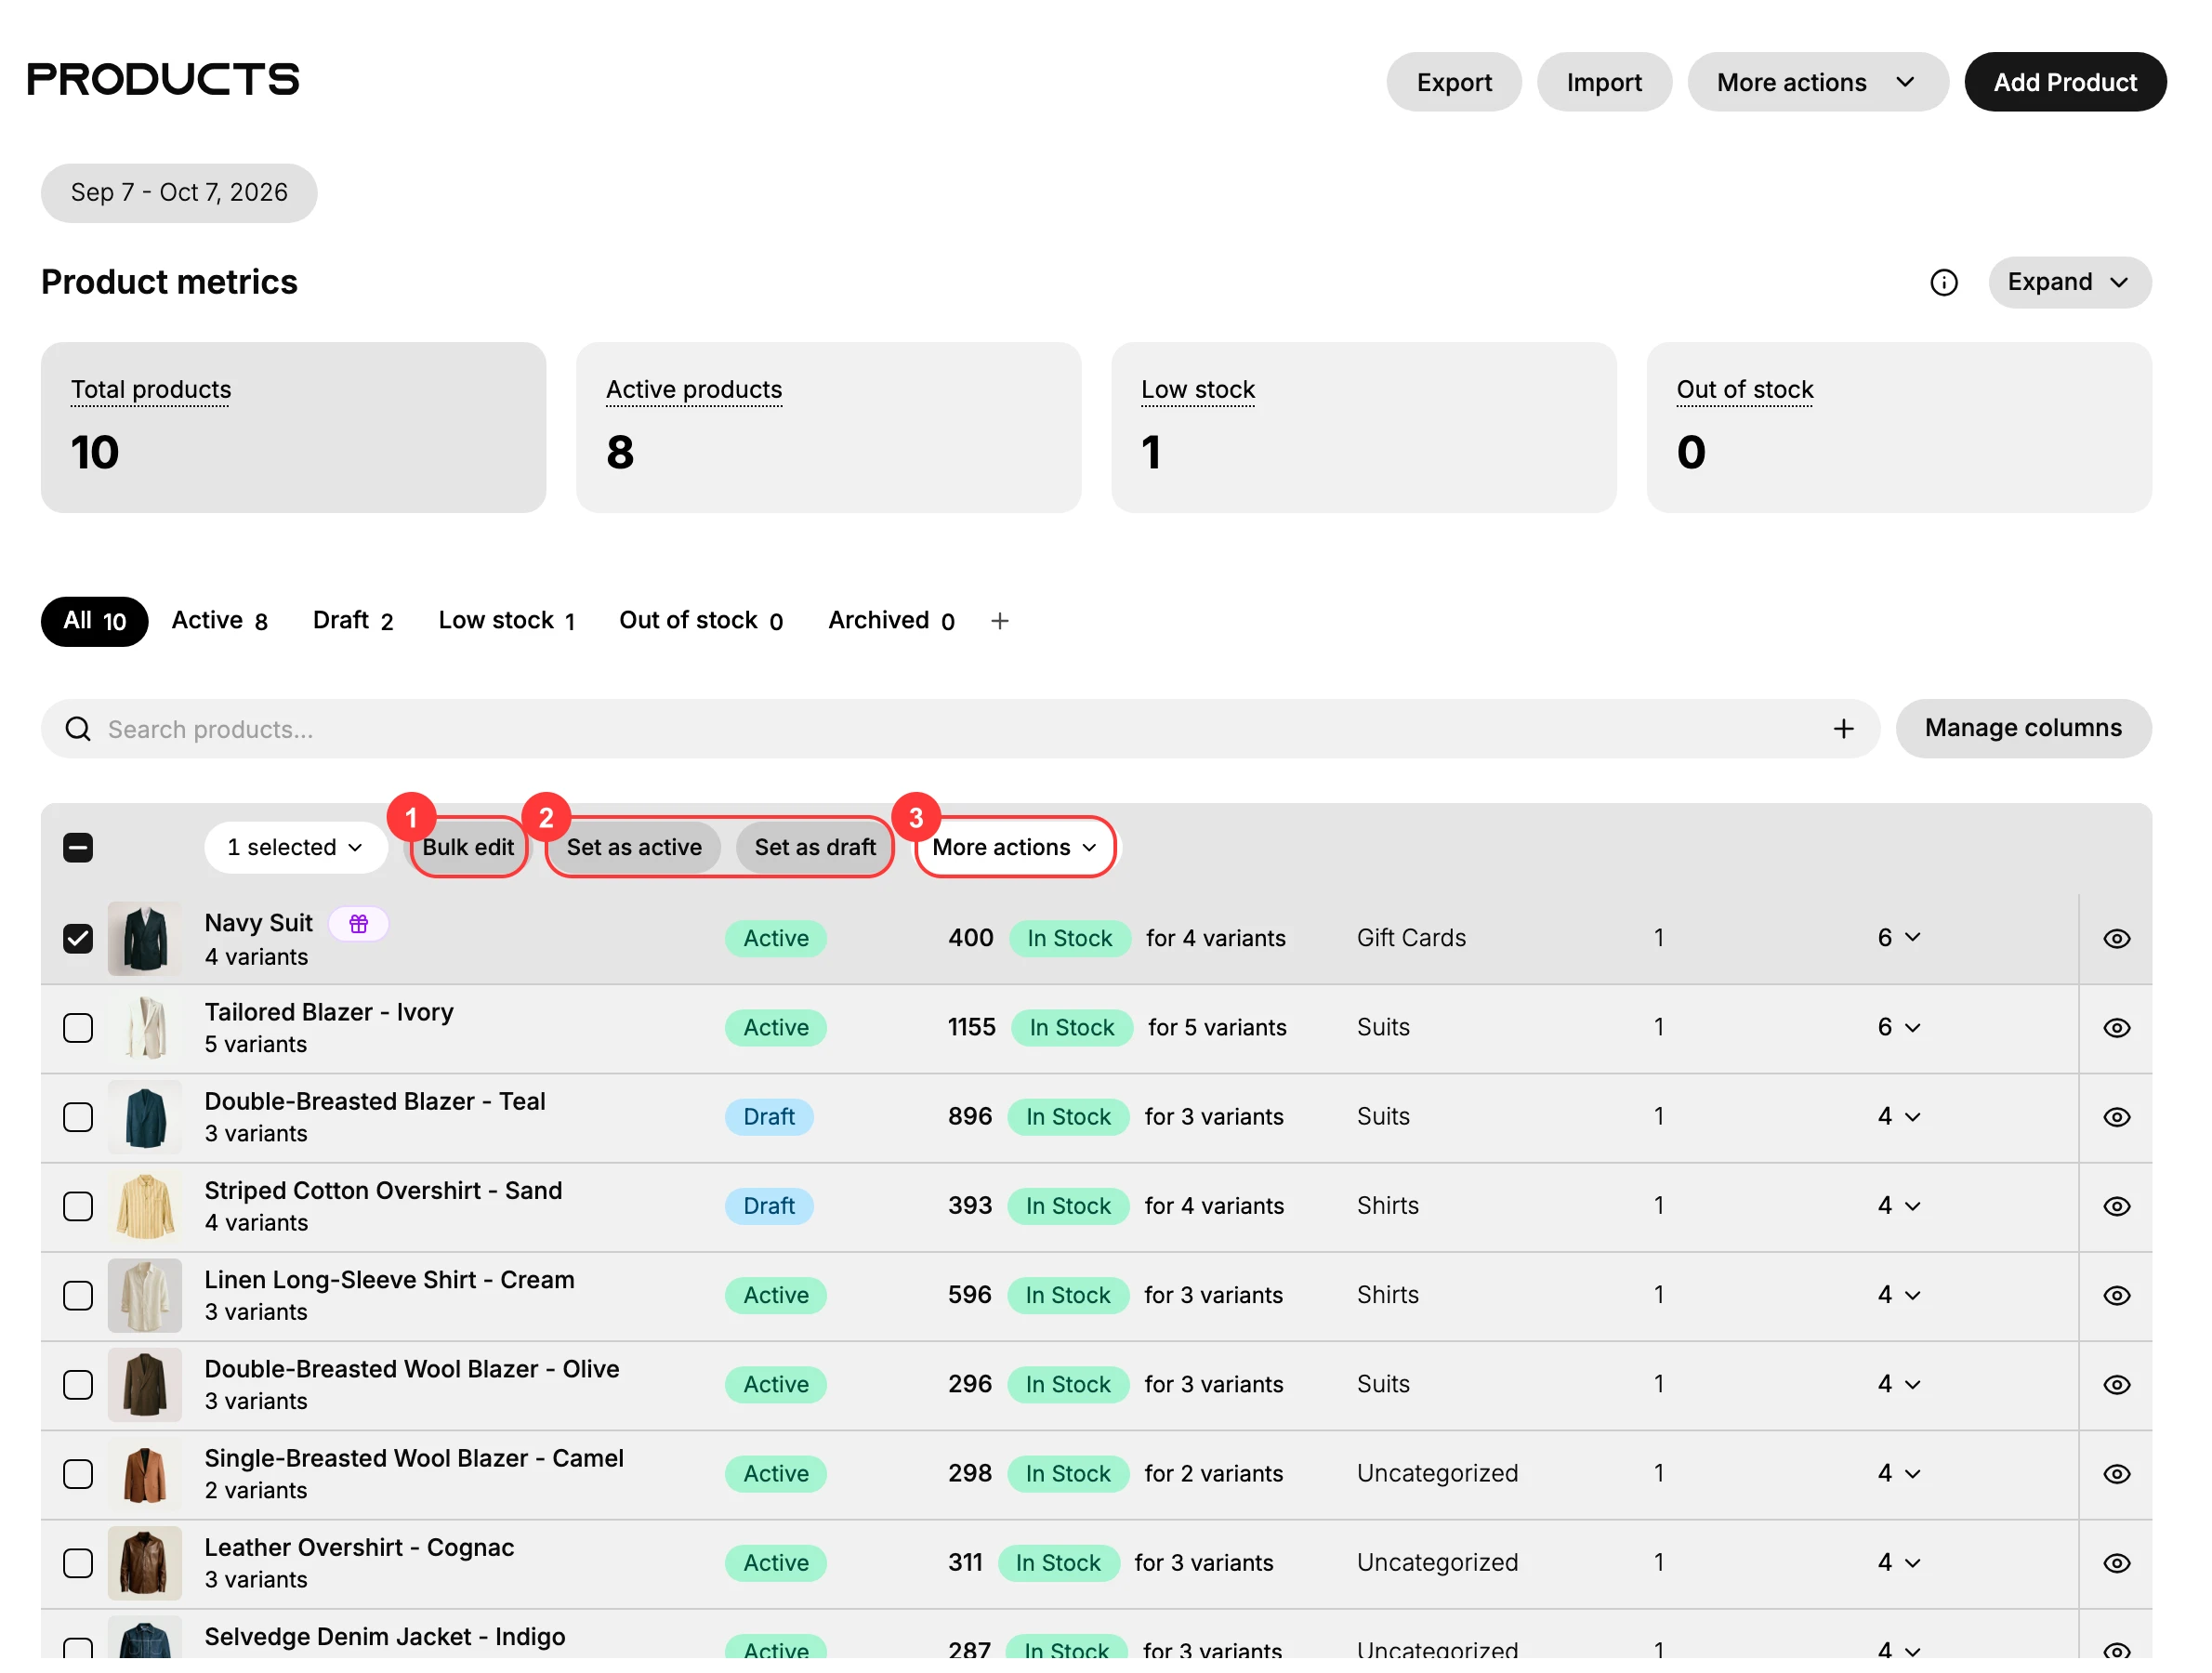
Task: Click eye icon for Double-Breasted Blazer - Teal
Action: (2116, 1117)
